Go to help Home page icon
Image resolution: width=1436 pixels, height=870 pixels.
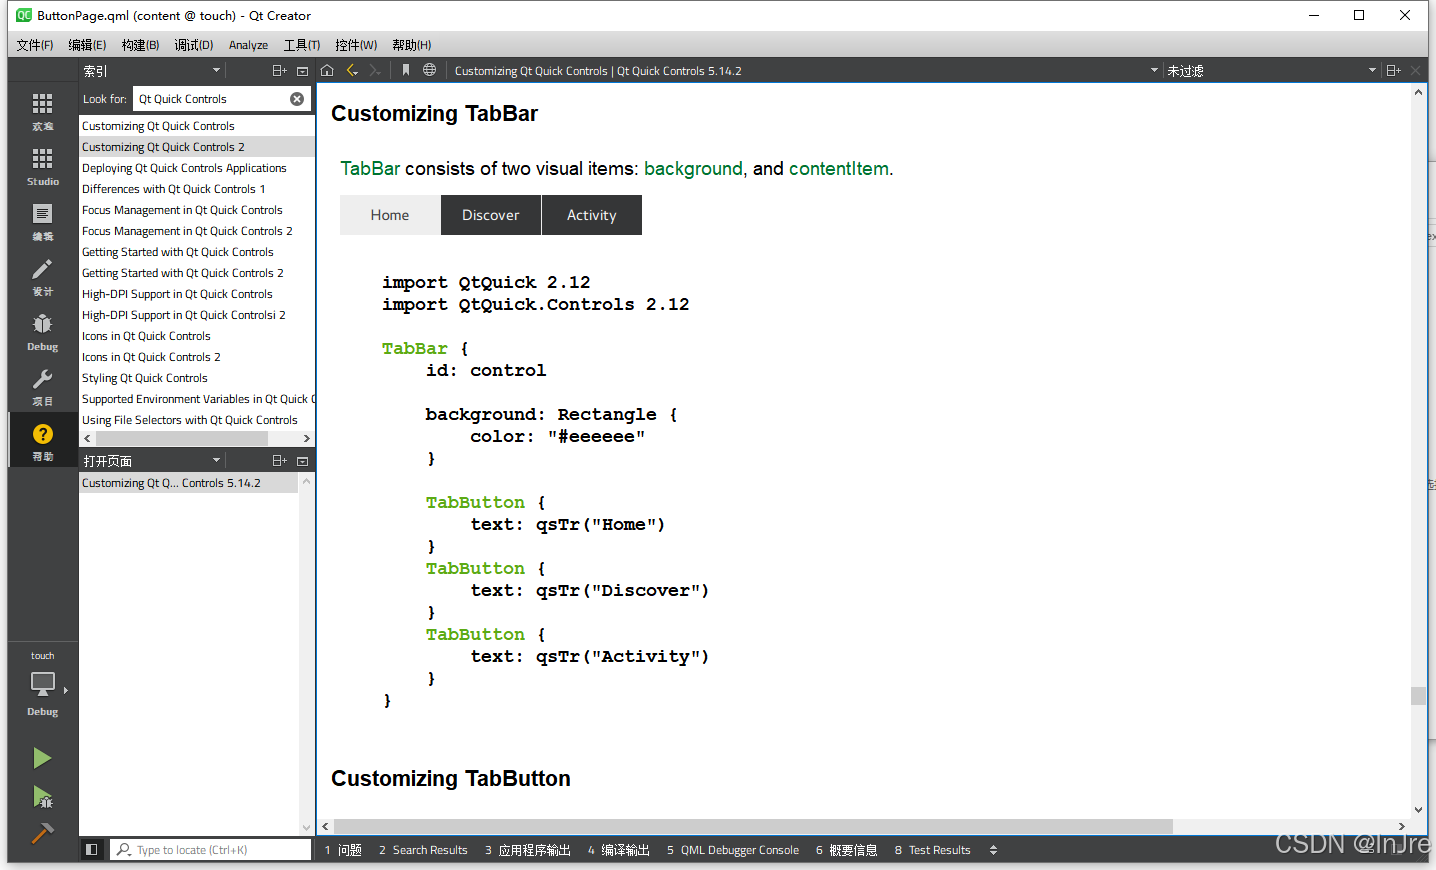click(x=327, y=70)
